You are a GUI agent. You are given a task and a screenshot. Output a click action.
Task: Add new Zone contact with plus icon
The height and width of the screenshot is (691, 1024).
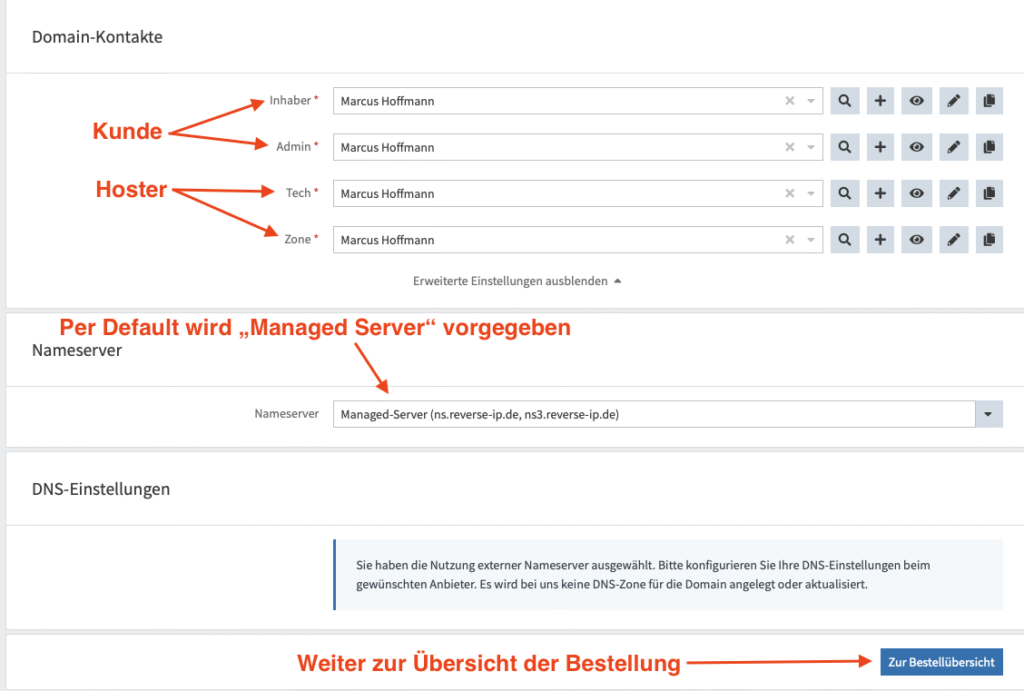(880, 240)
